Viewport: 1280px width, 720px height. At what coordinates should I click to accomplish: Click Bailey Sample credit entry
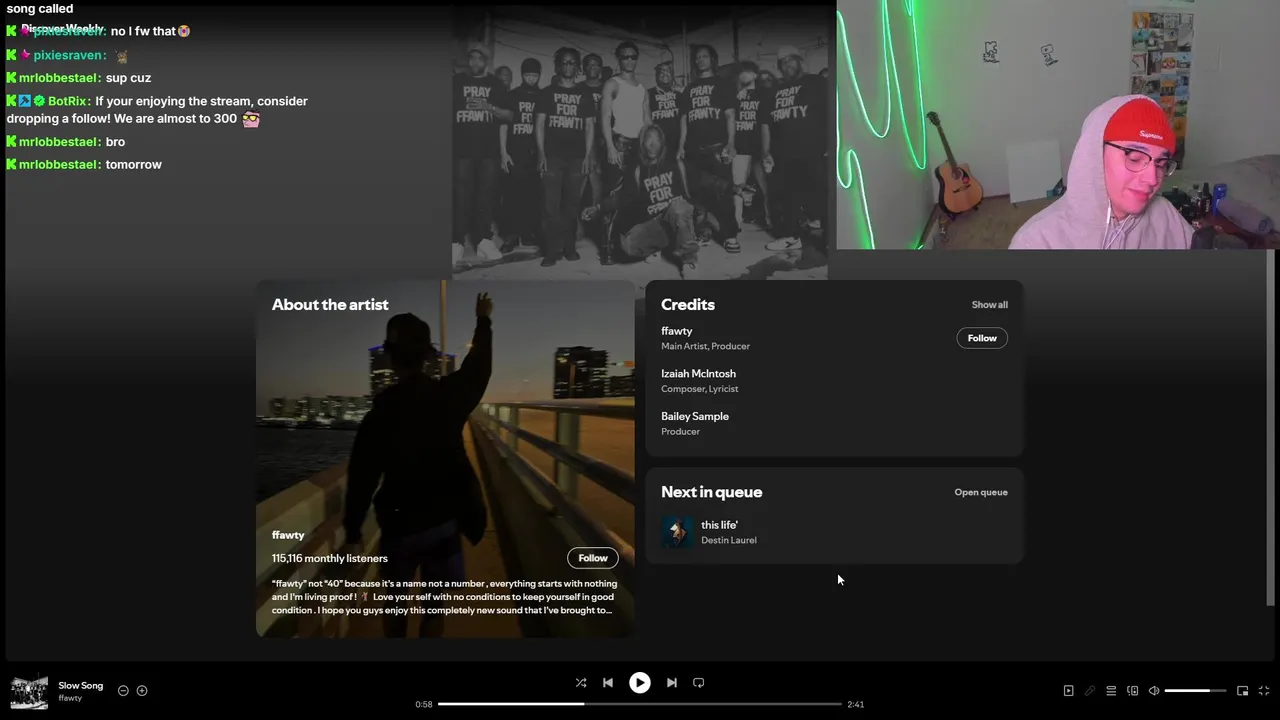(695, 423)
